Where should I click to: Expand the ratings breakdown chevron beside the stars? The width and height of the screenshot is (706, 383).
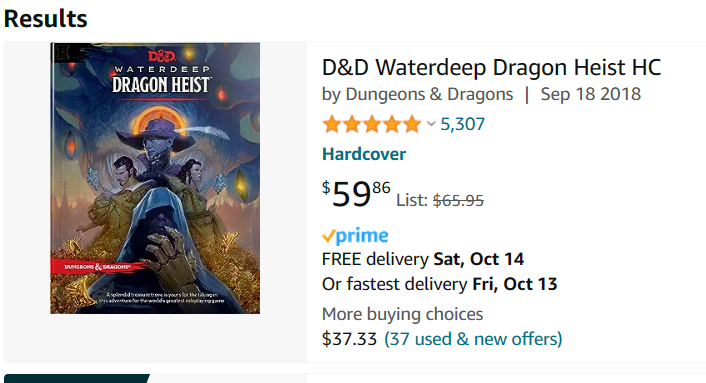431,124
